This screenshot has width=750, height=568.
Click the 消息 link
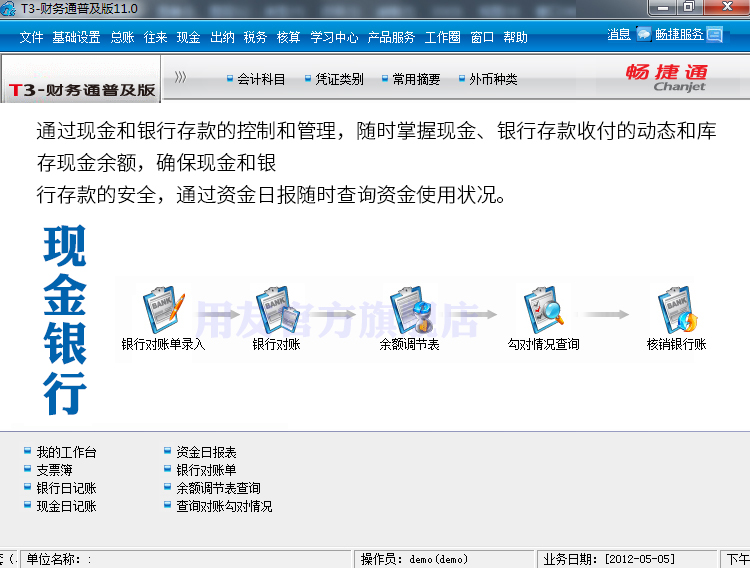(x=619, y=34)
